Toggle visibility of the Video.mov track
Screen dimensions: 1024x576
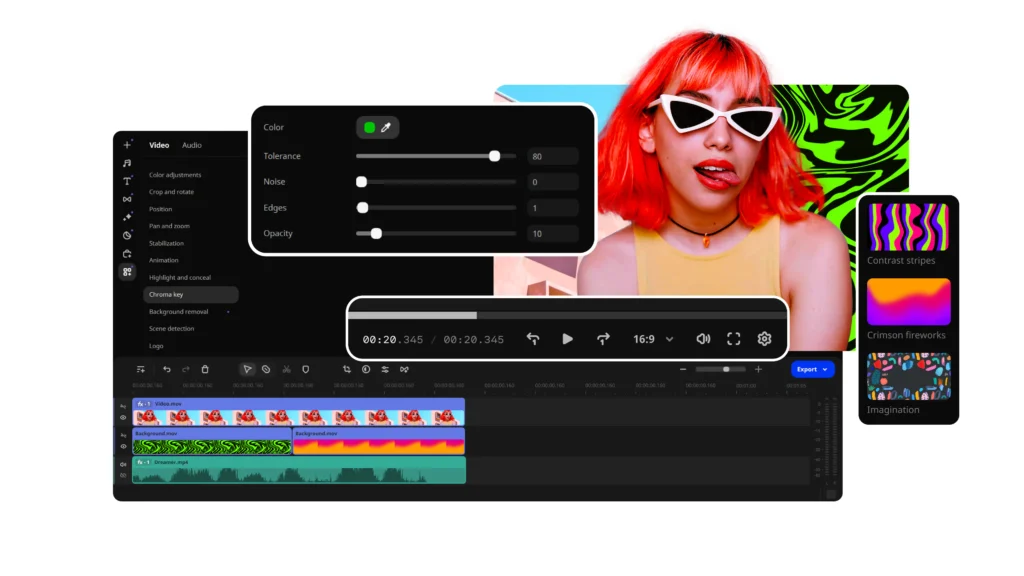pyautogui.click(x=124, y=417)
